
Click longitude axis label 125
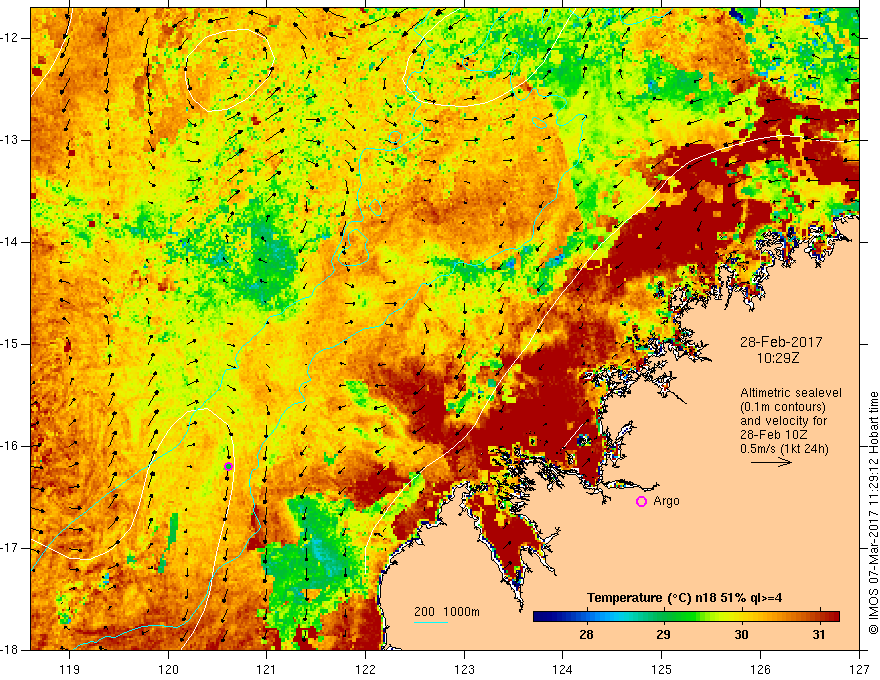[x=662, y=669]
